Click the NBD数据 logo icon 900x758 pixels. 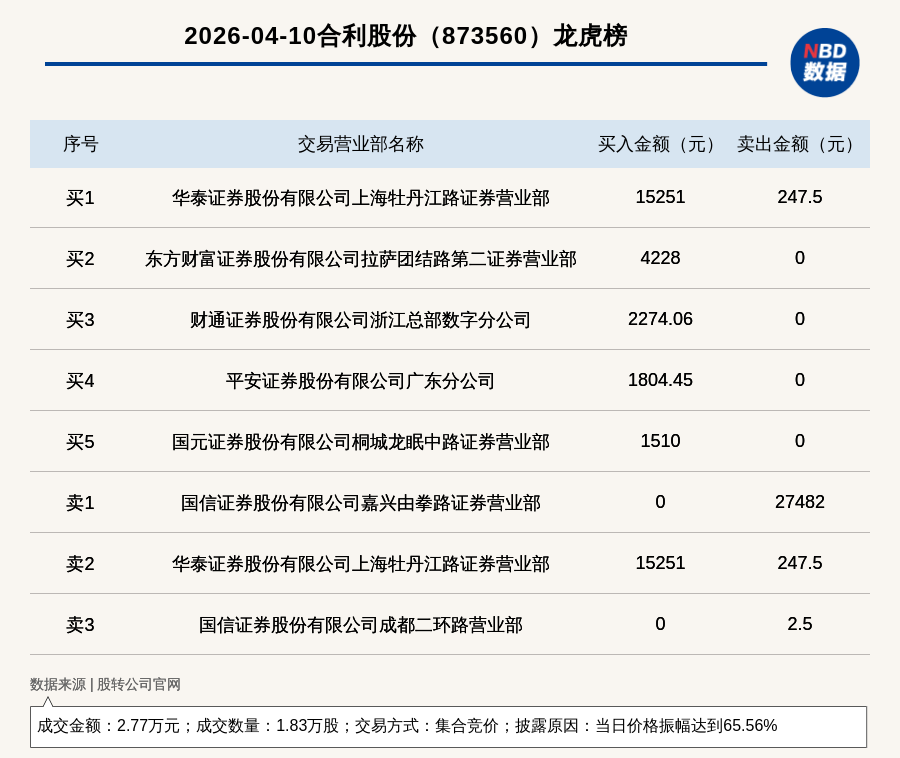(824, 62)
